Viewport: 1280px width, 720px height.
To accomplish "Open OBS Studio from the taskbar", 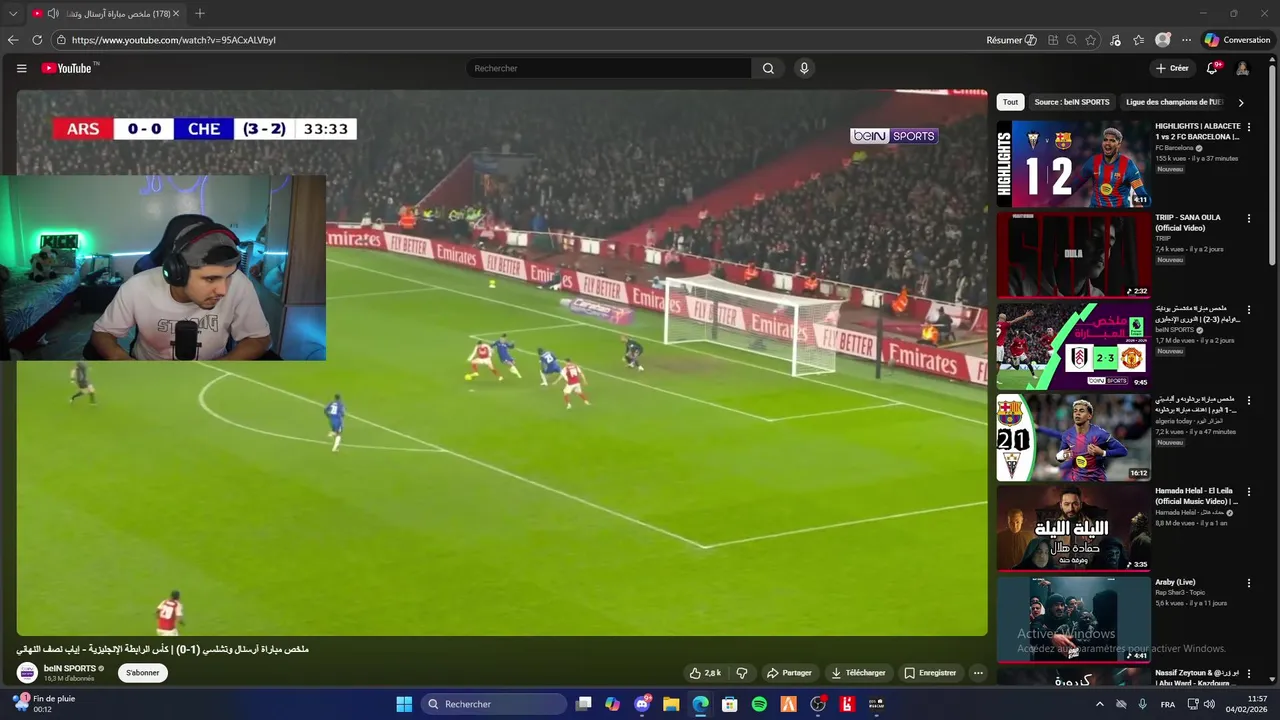I will 818,704.
